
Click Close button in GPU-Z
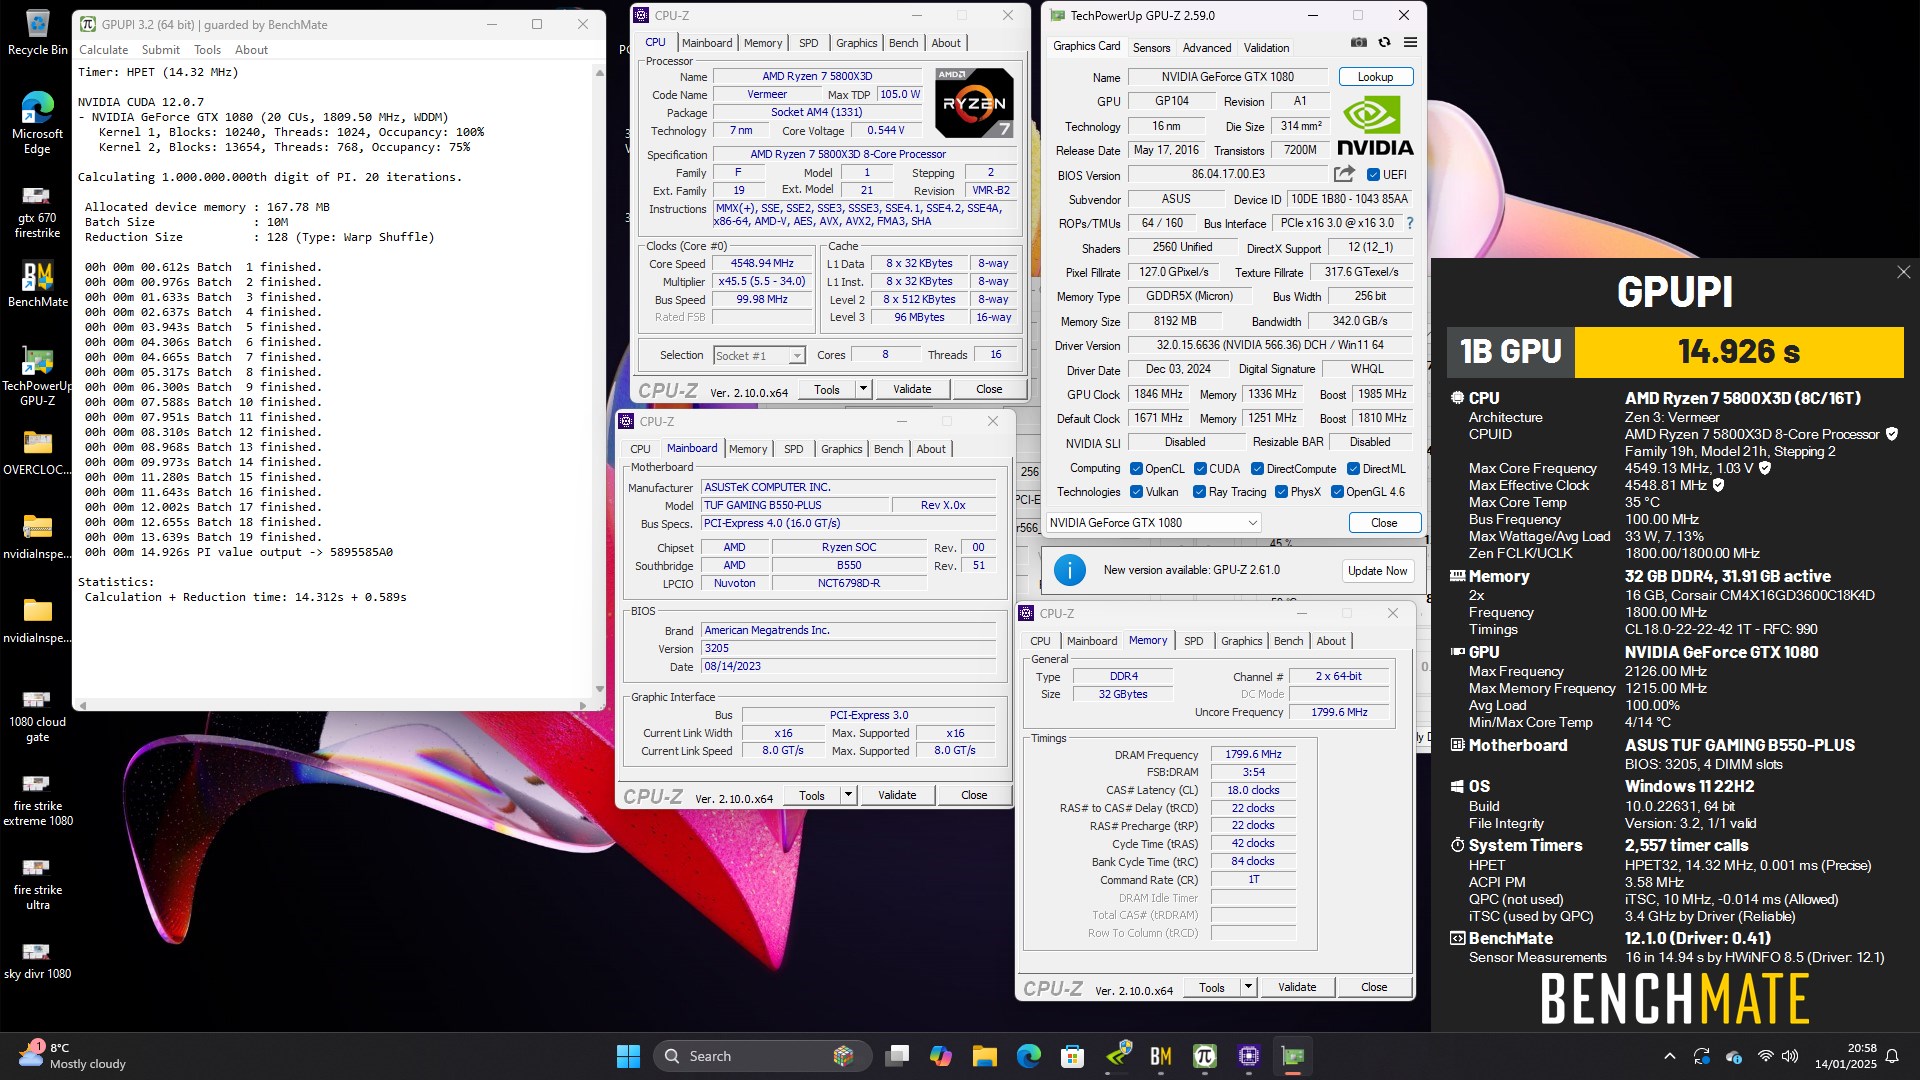tap(1384, 523)
